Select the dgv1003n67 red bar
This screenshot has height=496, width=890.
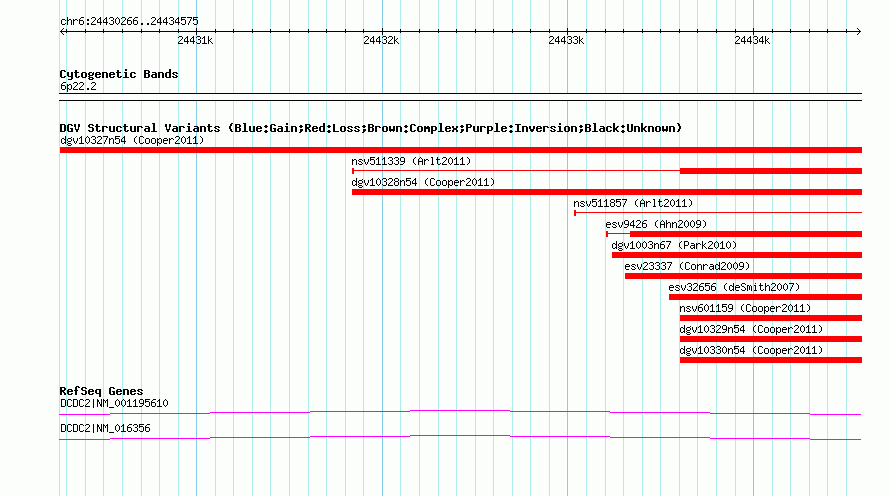tap(737, 255)
